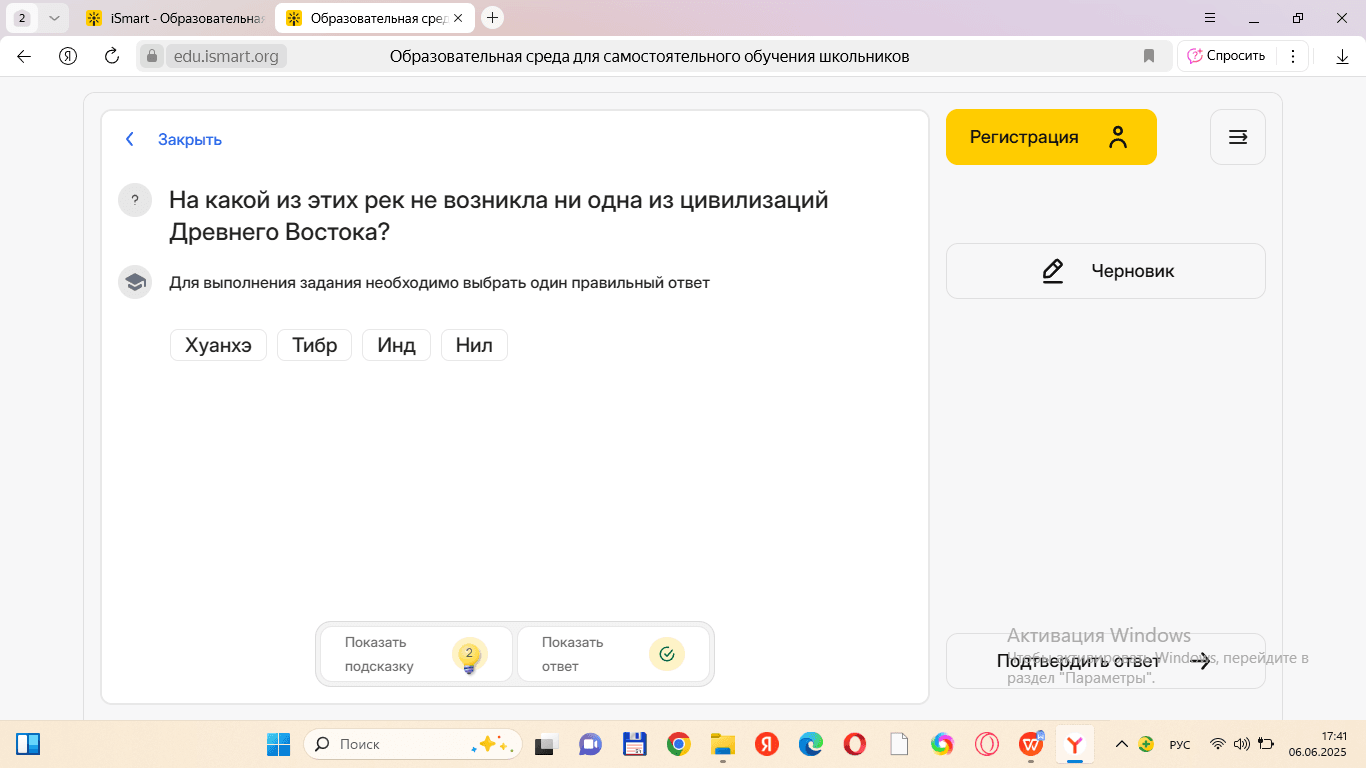Viewport: 1366px width, 768px height.
Task: Pick the Инд answer option
Action: (396, 346)
